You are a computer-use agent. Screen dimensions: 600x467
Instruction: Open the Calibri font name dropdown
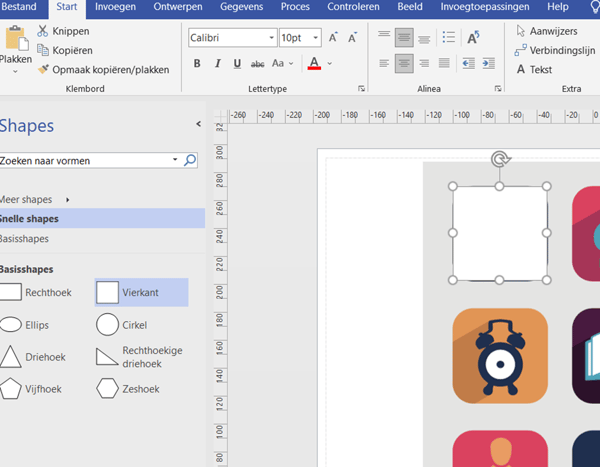[271, 38]
